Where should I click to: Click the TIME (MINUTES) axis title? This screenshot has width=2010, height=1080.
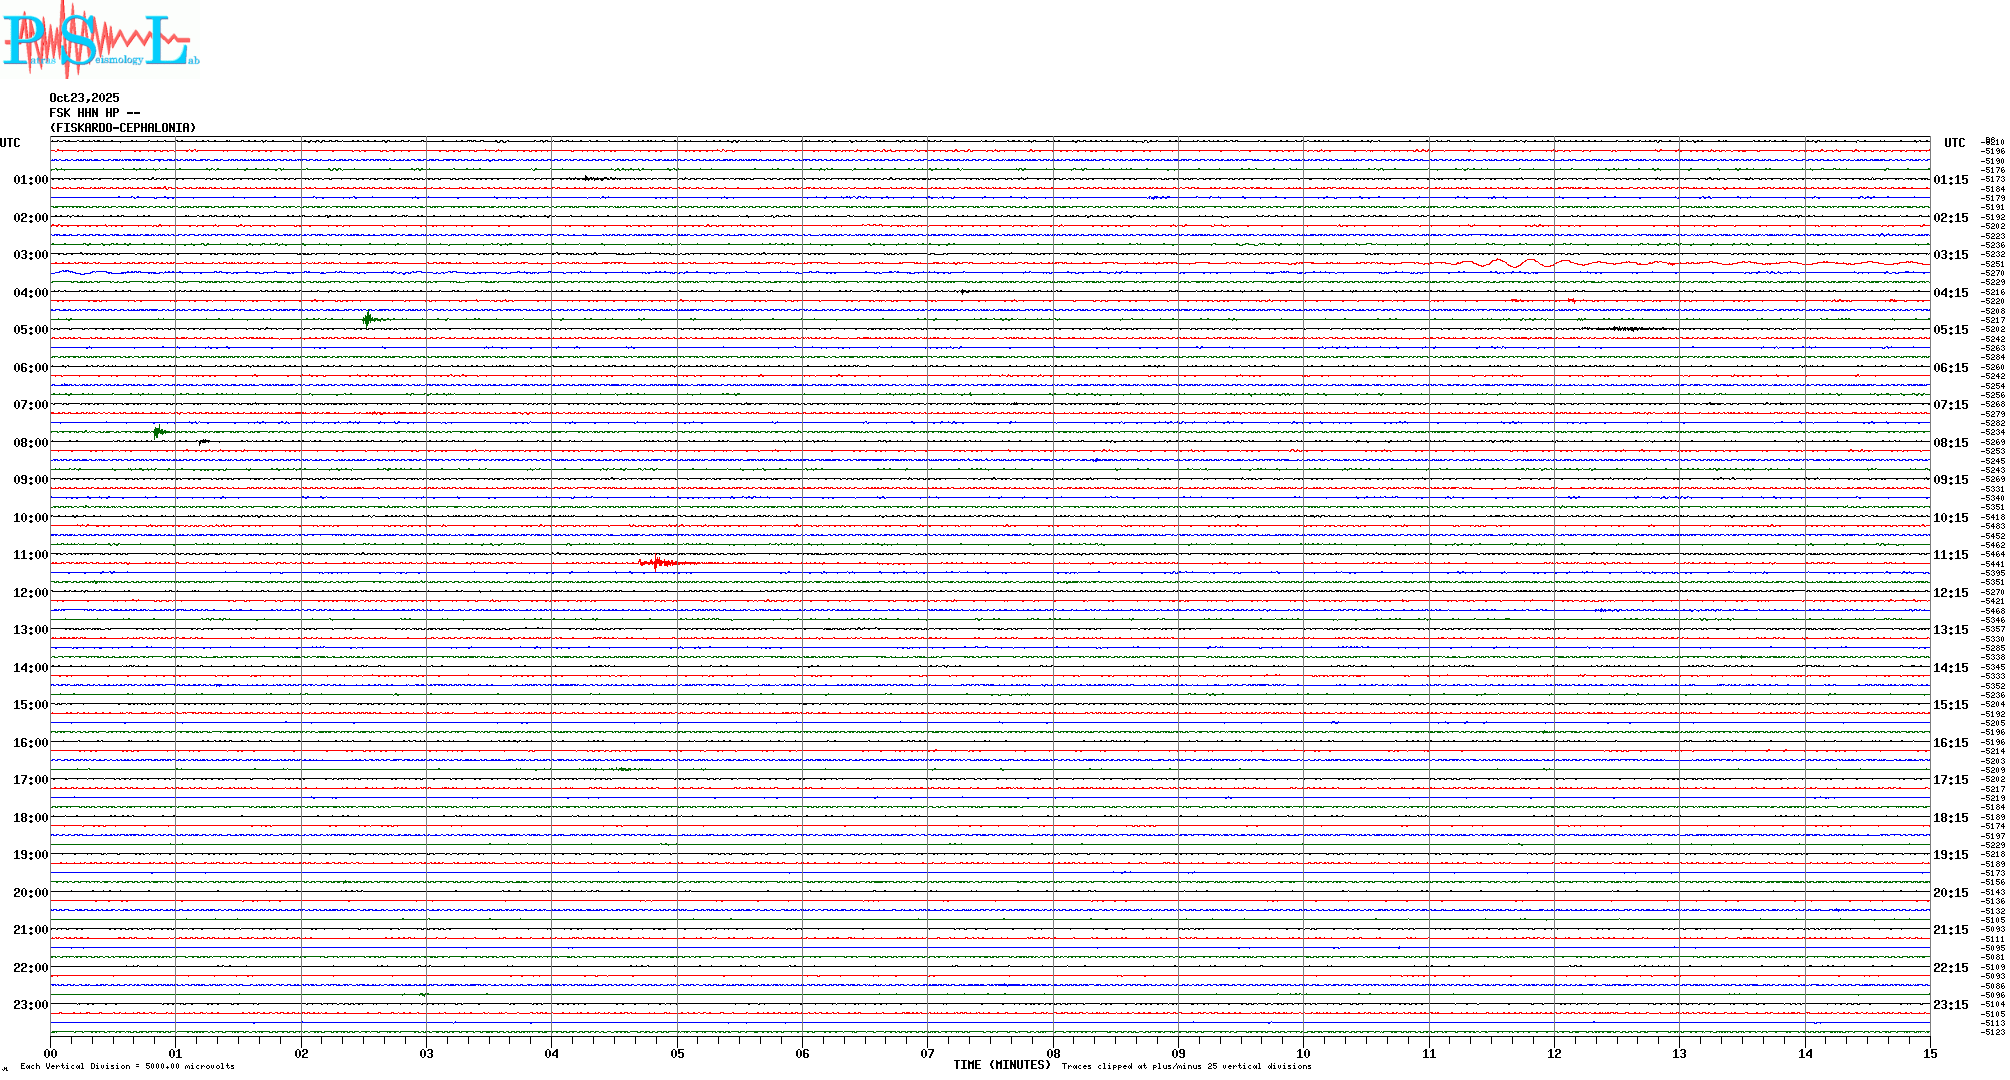coord(1001,1065)
